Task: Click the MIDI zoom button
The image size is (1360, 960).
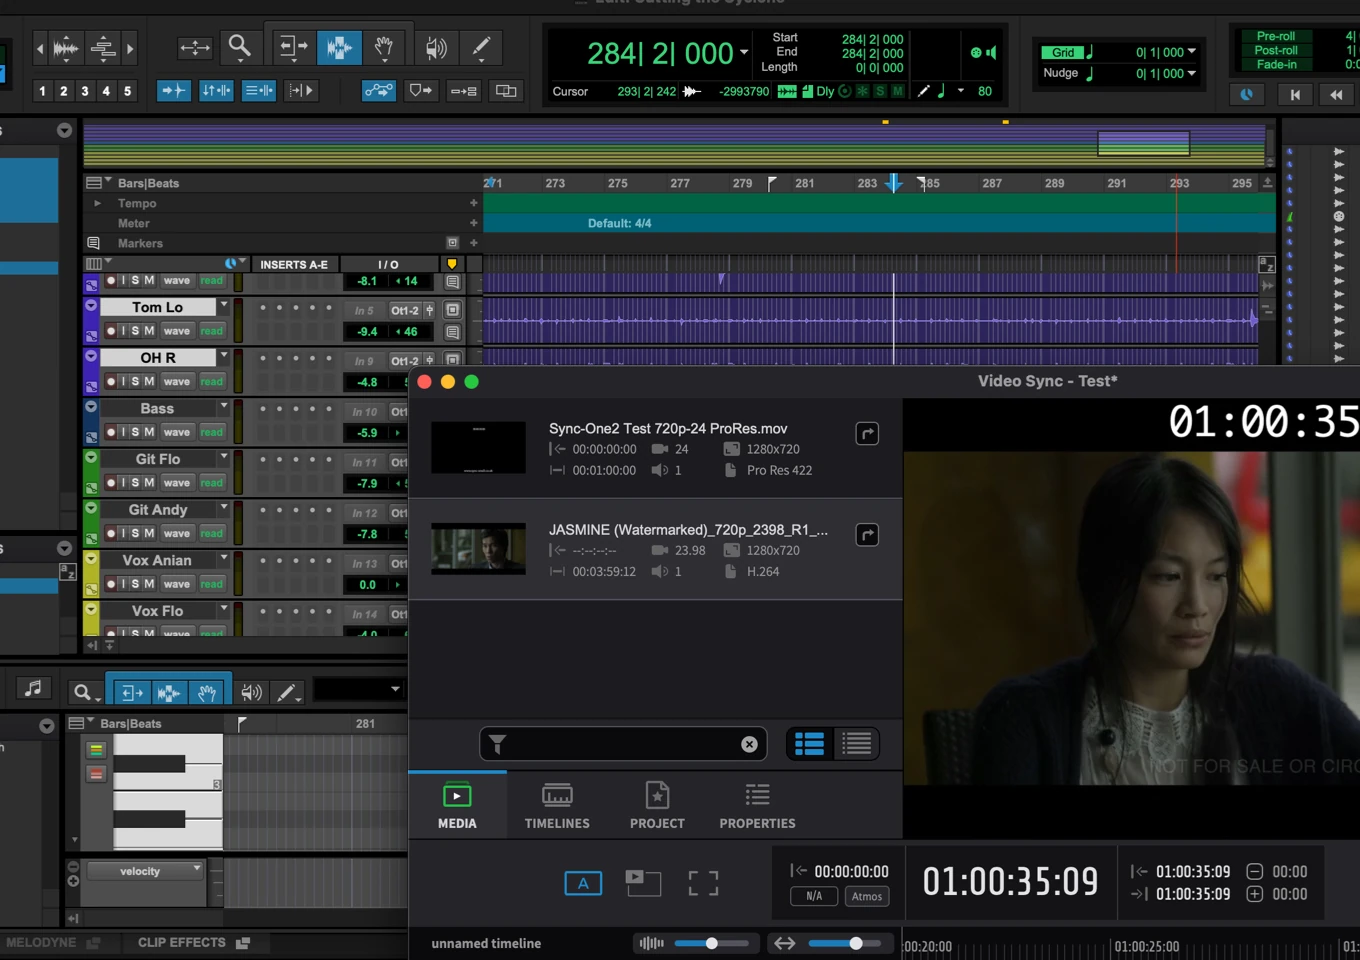Action: point(103,48)
